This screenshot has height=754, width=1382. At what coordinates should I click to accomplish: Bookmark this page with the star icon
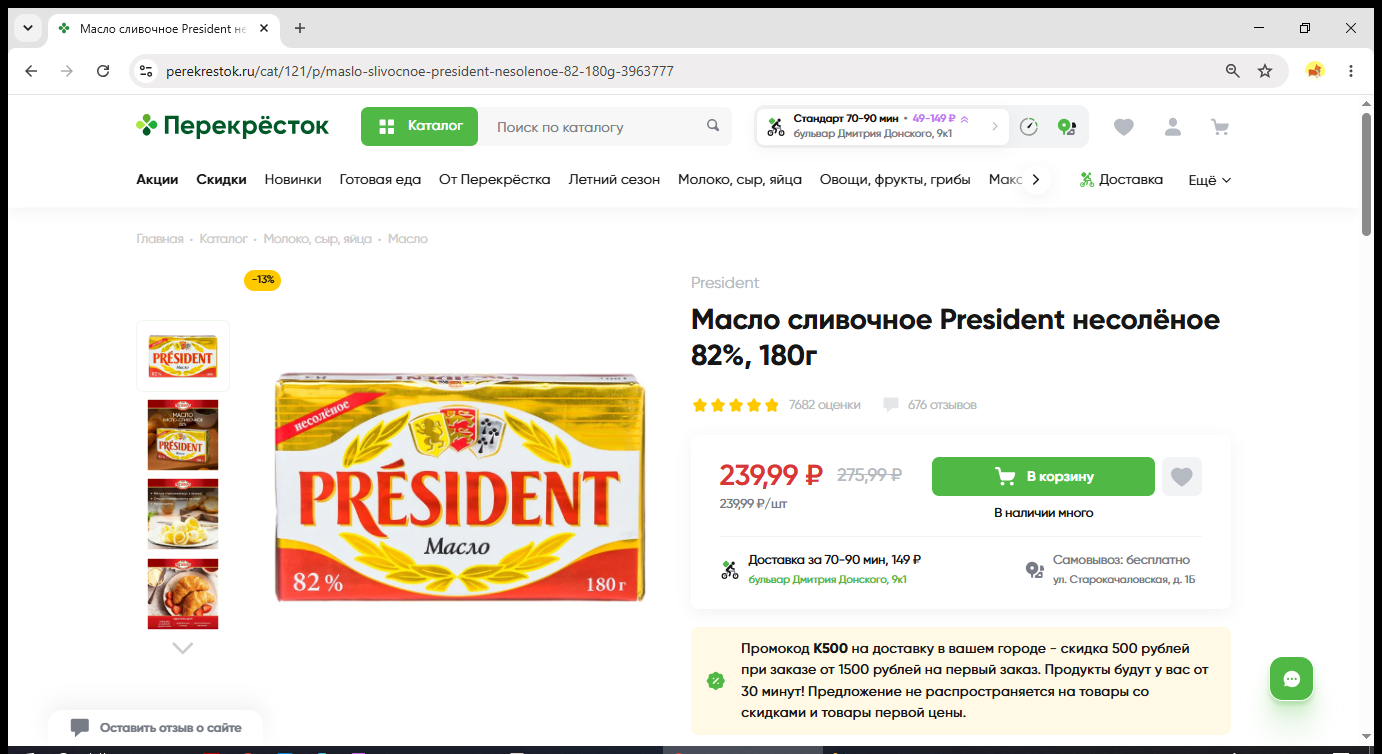1265,71
